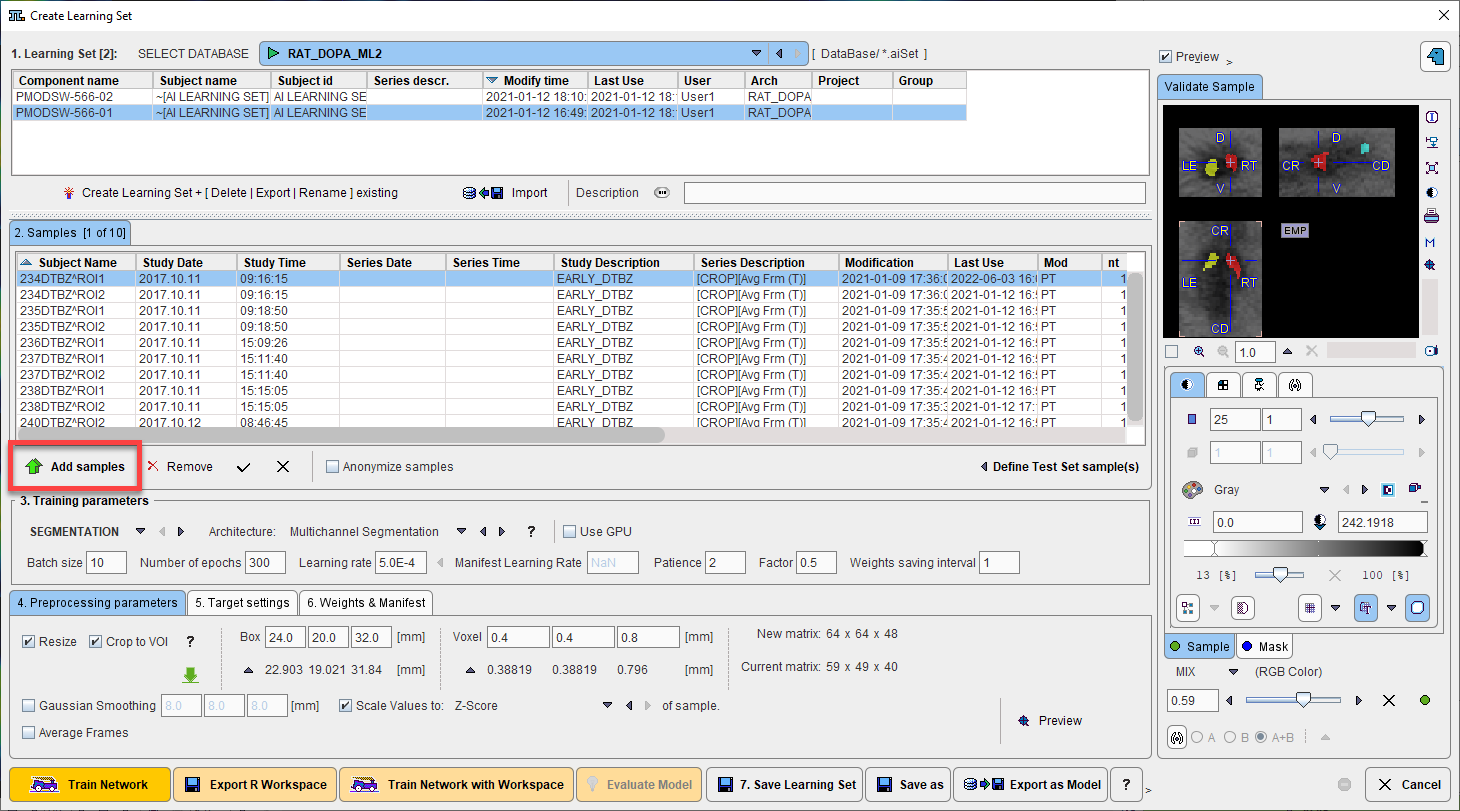Open the MIX fusion mode dropdown

click(x=1233, y=672)
